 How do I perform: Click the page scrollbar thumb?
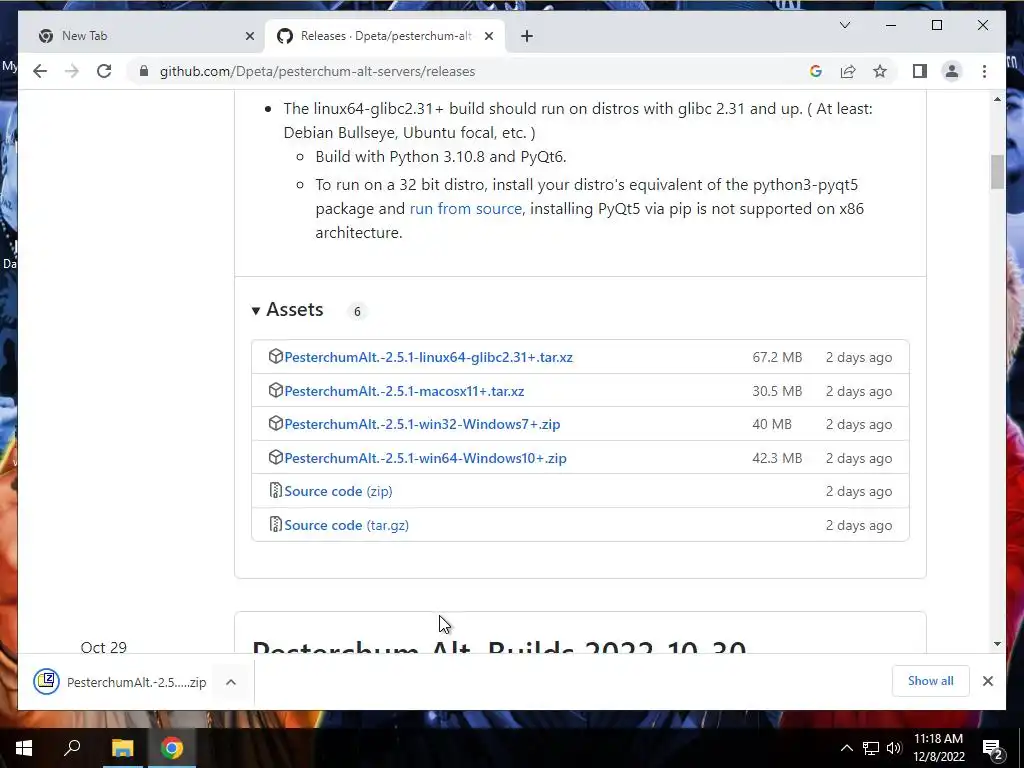pos(997,172)
